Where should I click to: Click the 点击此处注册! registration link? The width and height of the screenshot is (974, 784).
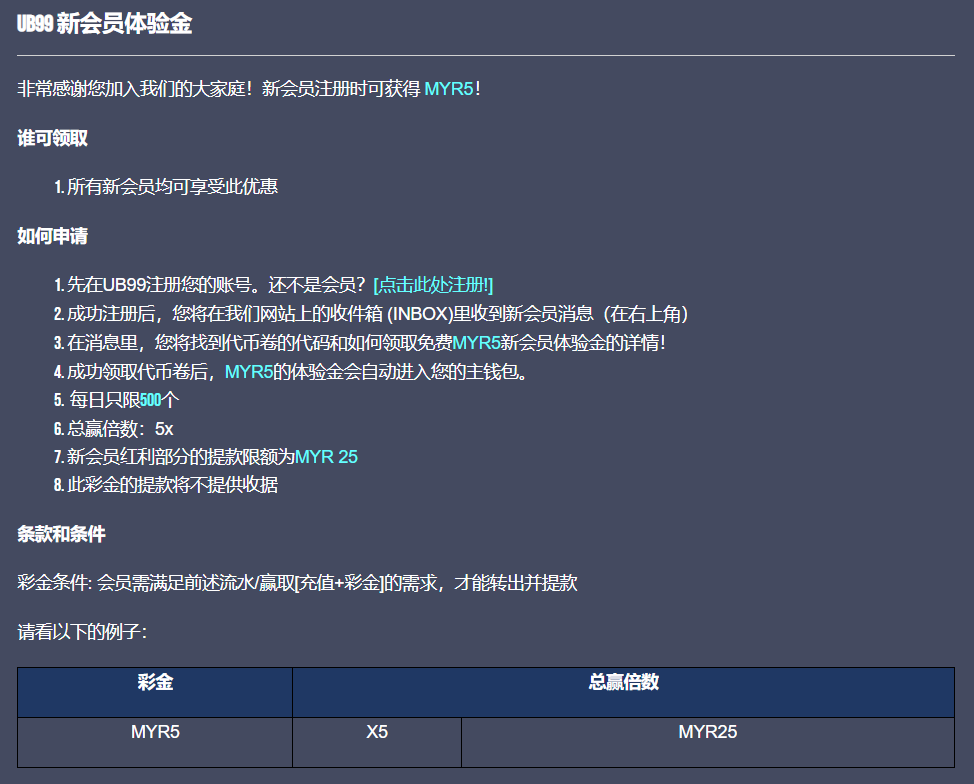[433, 285]
